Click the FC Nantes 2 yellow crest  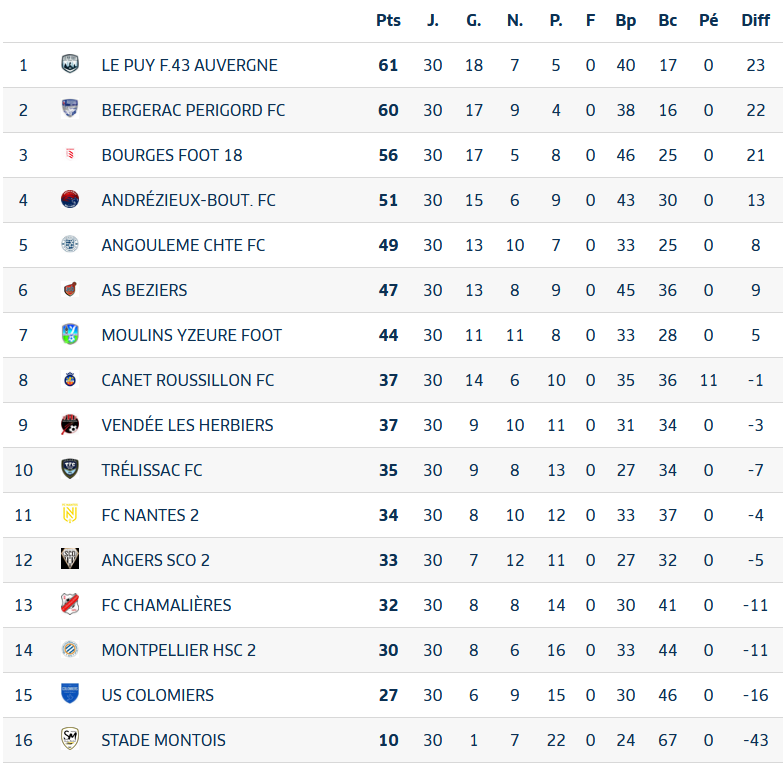(70, 514)
